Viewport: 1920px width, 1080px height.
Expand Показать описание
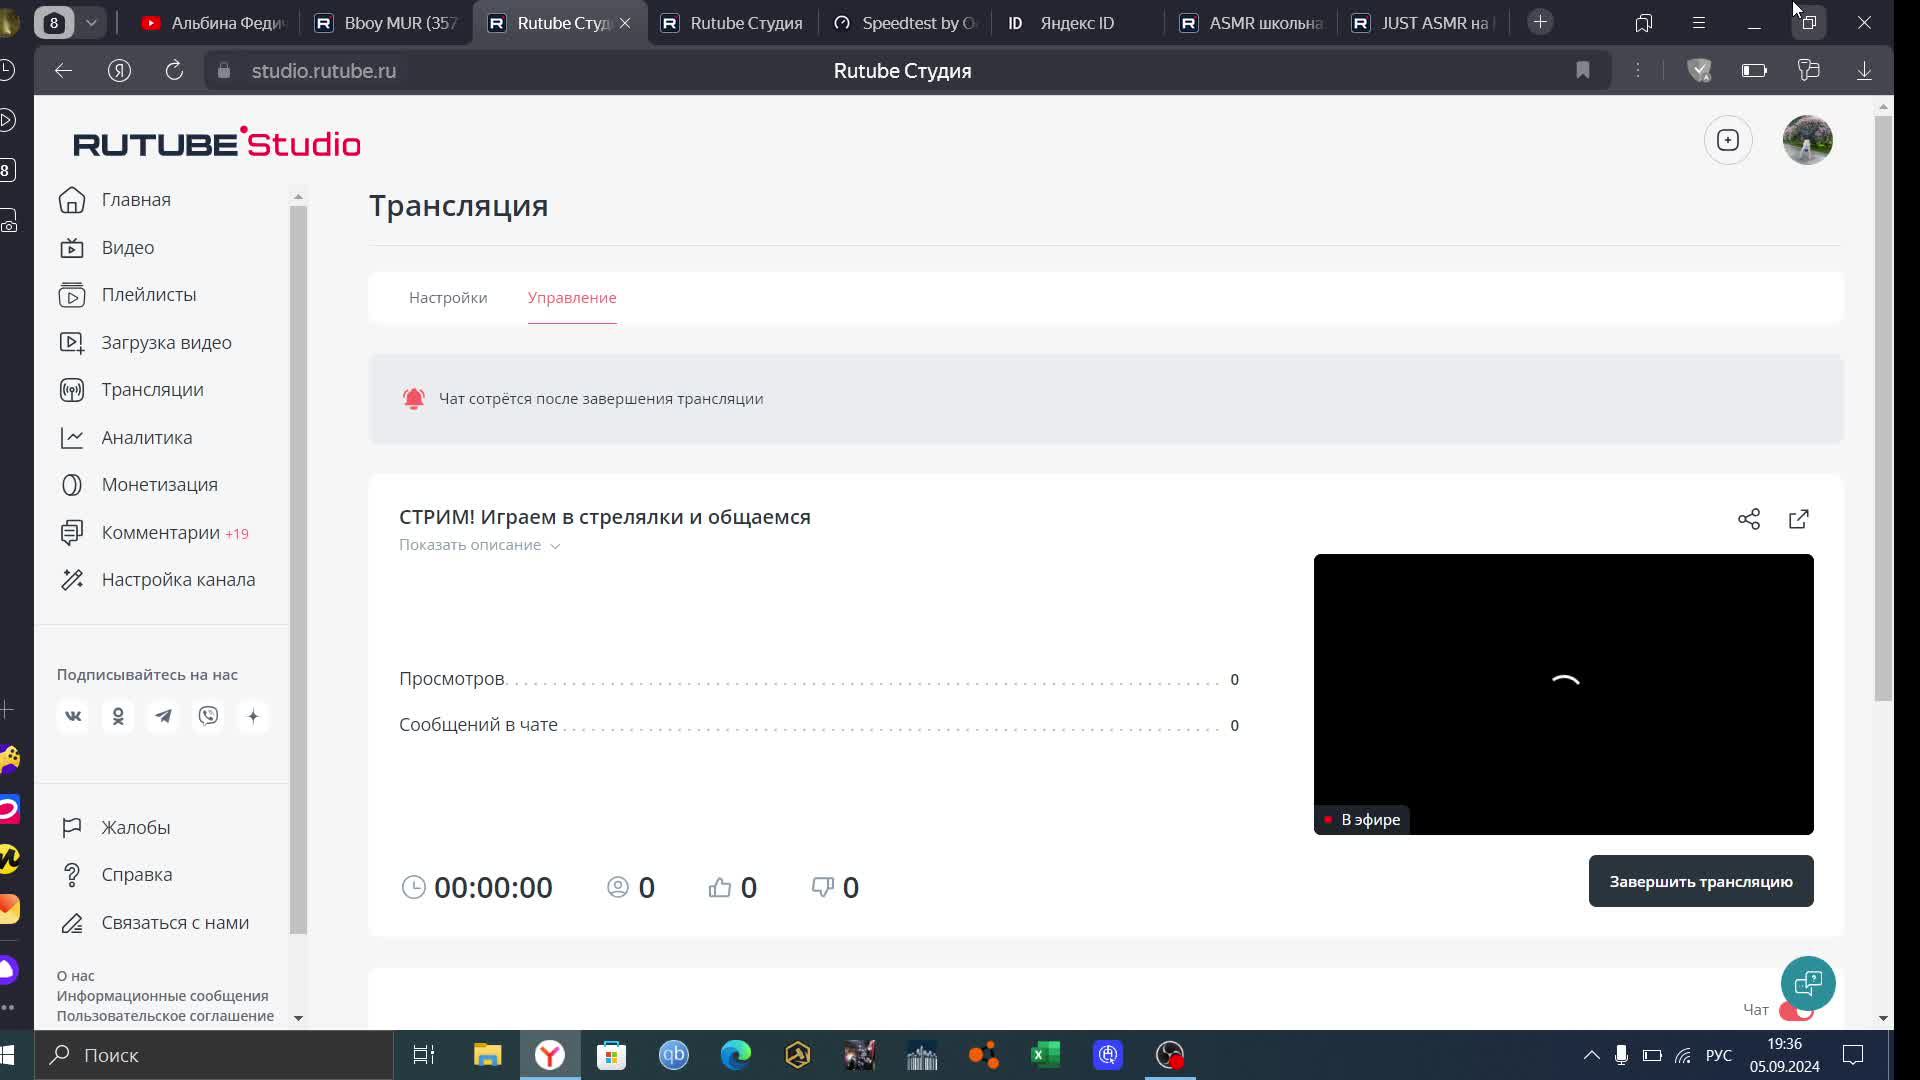point(479,545)
